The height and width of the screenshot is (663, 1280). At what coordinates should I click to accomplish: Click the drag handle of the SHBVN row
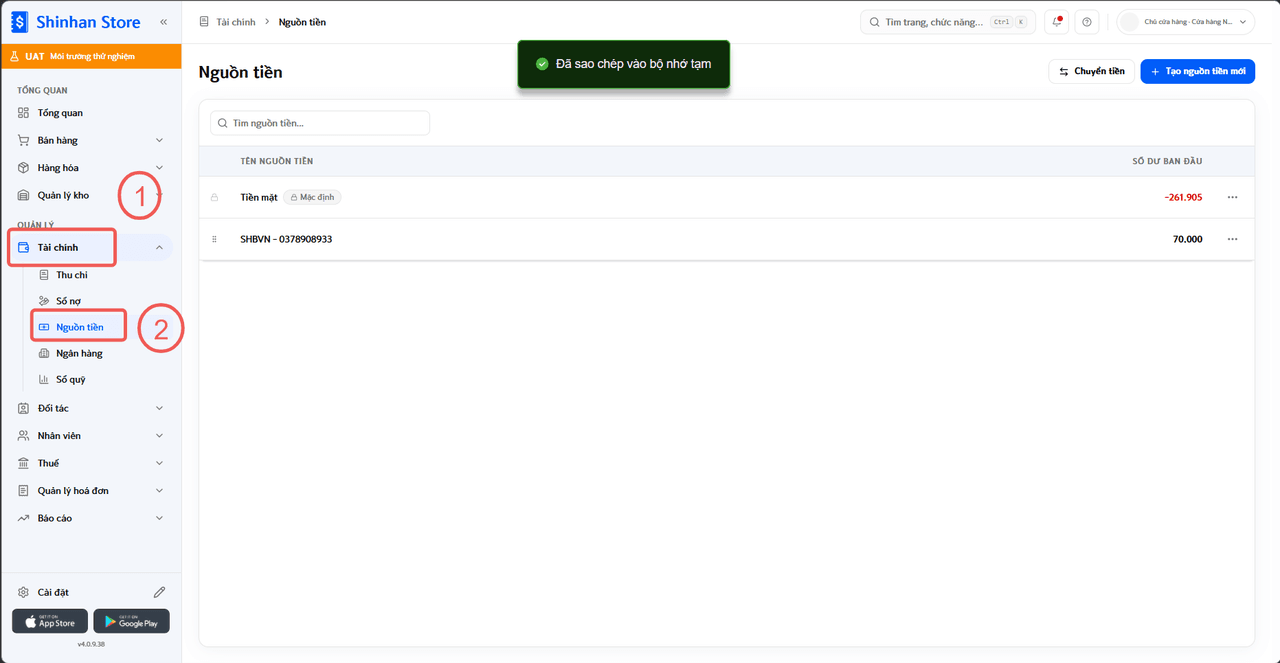coord(214,239)
